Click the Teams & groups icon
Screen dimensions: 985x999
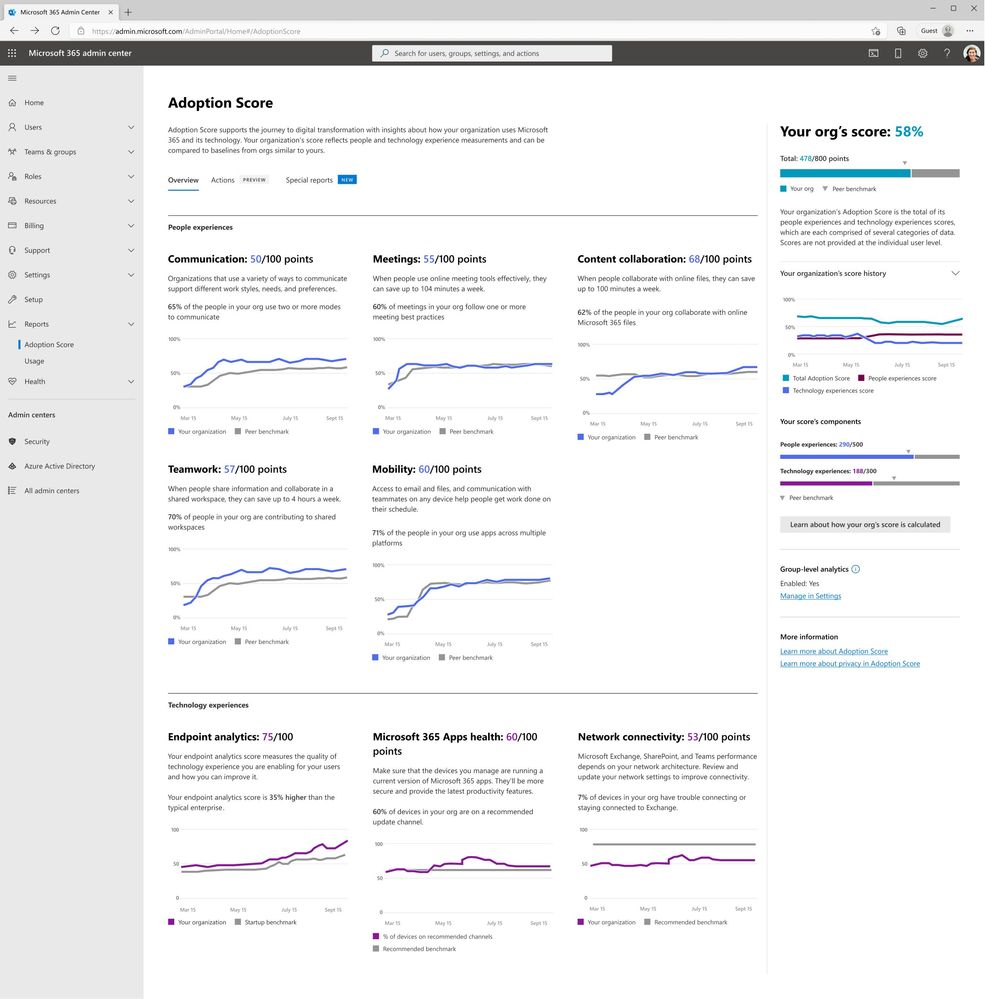pos(12,152)
